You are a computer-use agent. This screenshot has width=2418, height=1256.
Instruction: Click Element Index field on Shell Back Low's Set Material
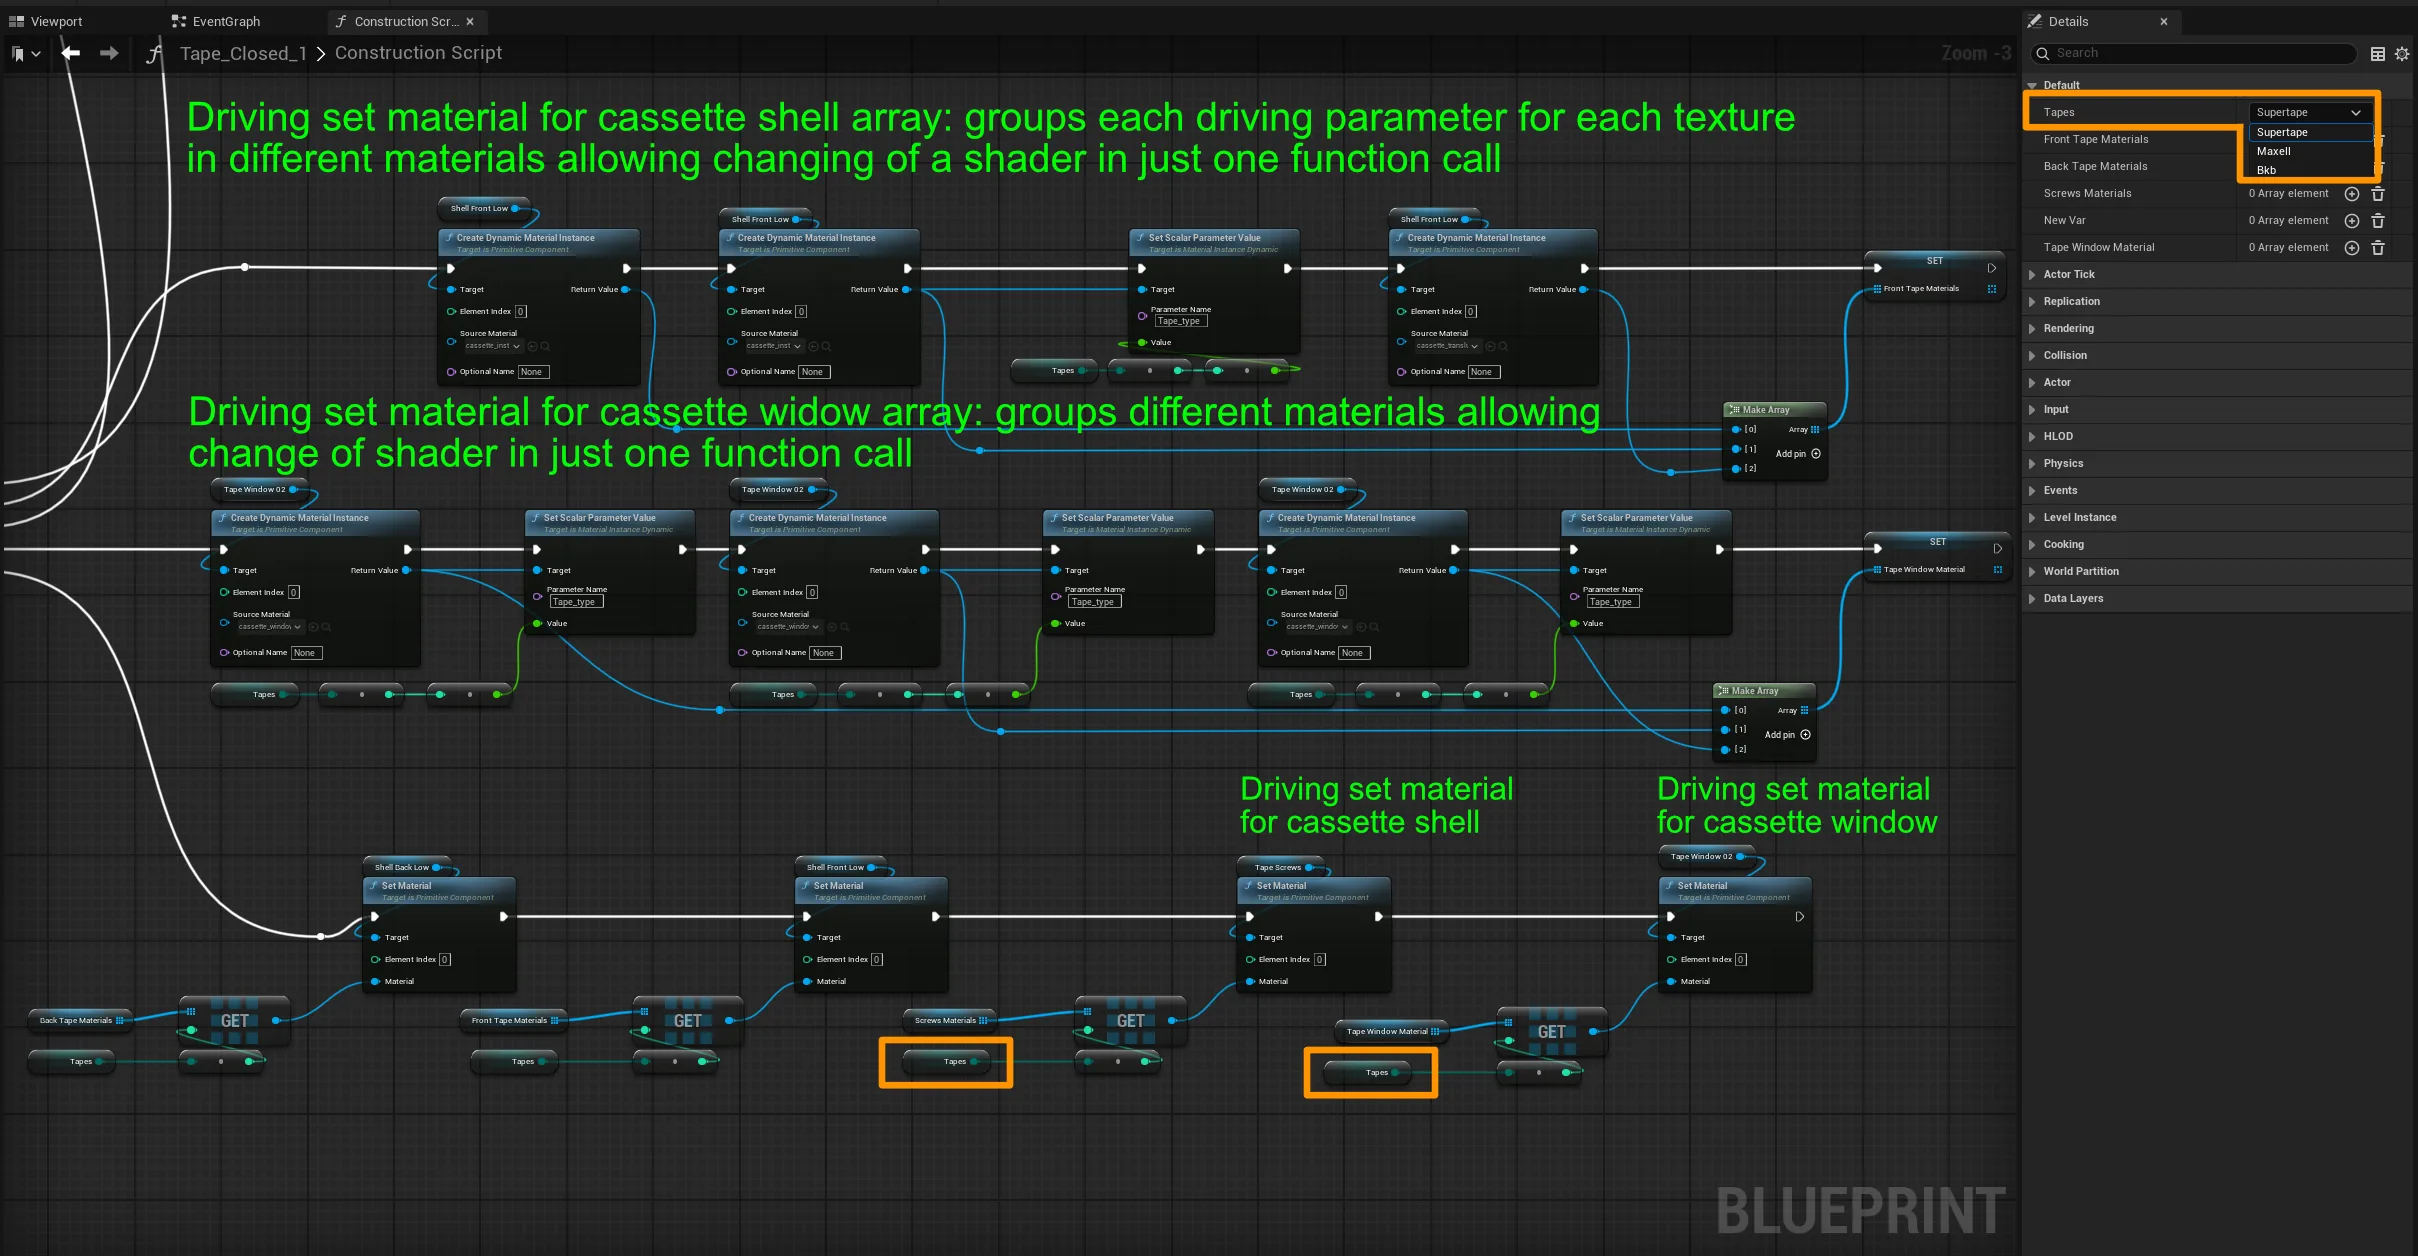[445, 960]
